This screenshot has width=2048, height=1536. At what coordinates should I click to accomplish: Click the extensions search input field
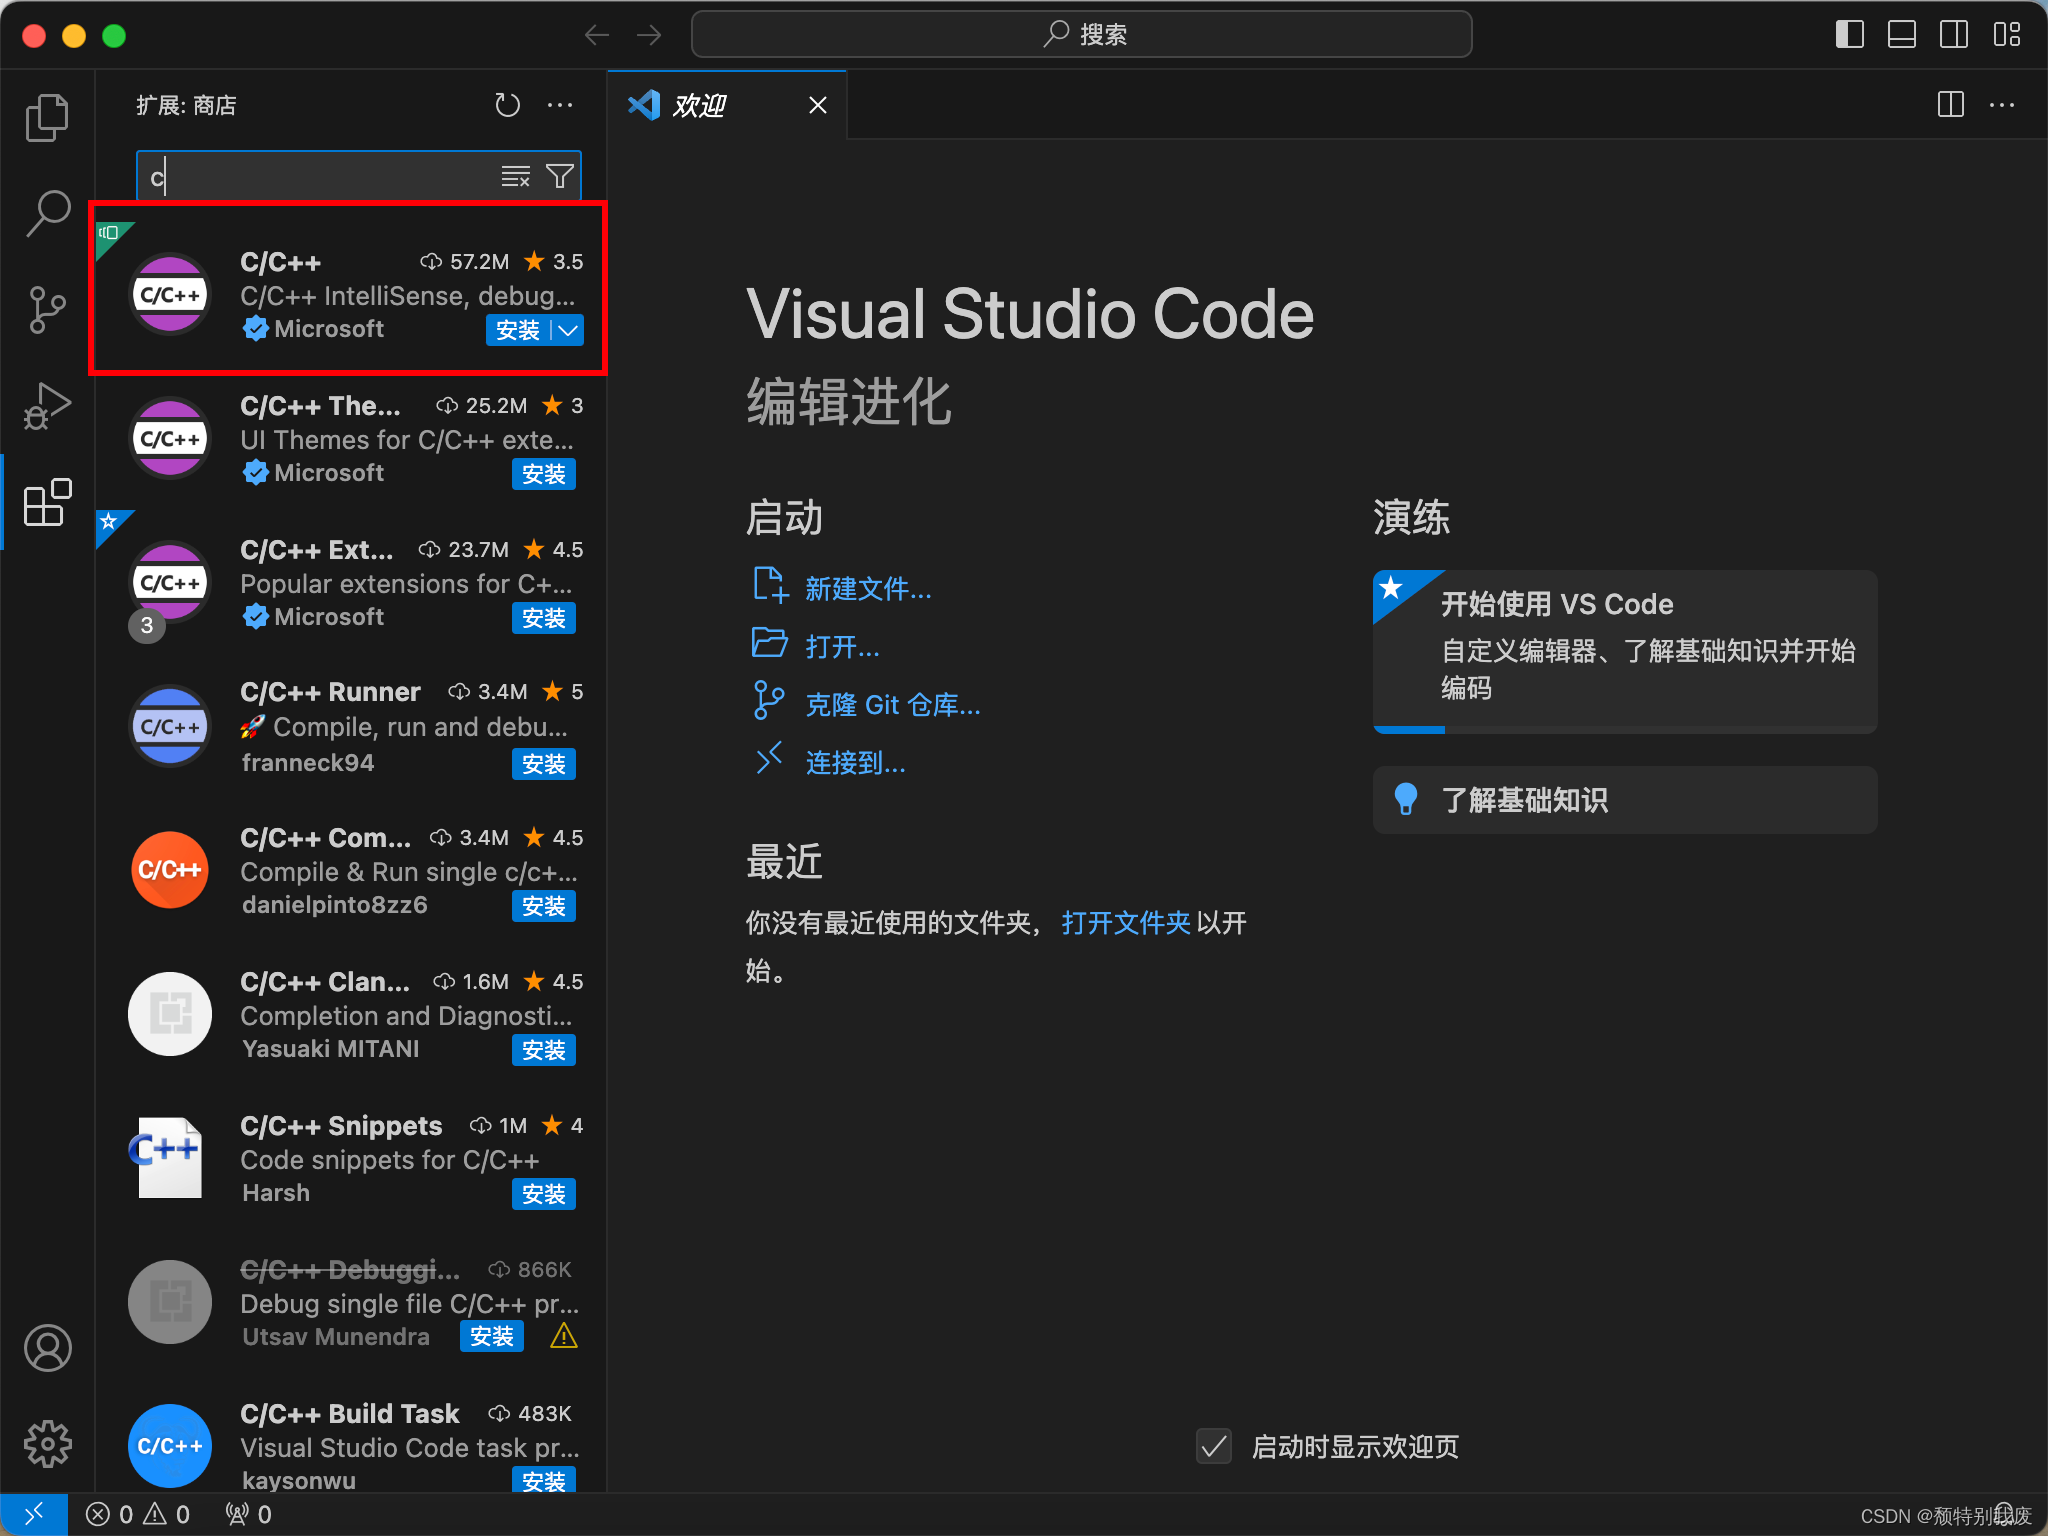pos(320,177)
